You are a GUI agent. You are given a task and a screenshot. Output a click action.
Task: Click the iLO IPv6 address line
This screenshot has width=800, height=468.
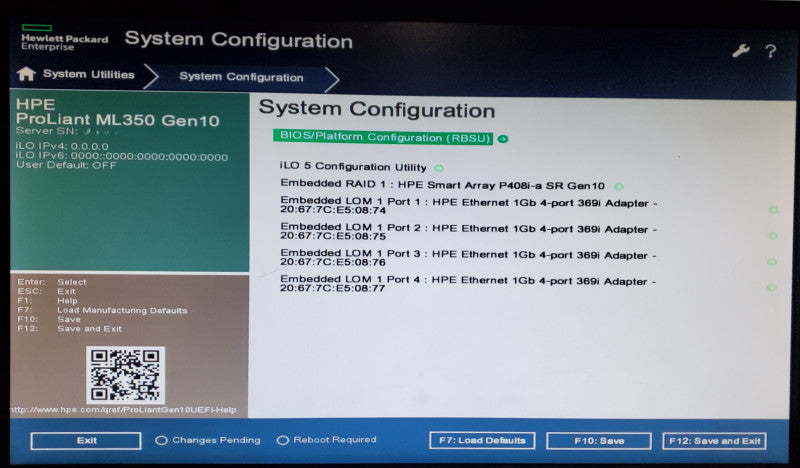pyautogui.click(x=122, y=157)
